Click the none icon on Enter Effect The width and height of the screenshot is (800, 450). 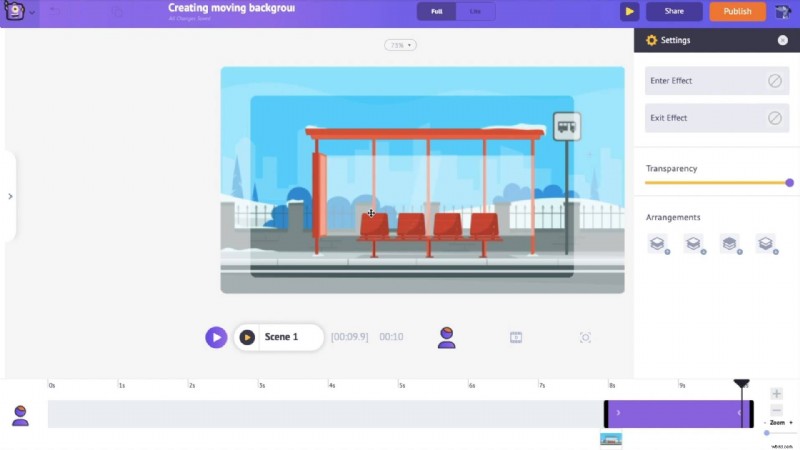[774, 81]
